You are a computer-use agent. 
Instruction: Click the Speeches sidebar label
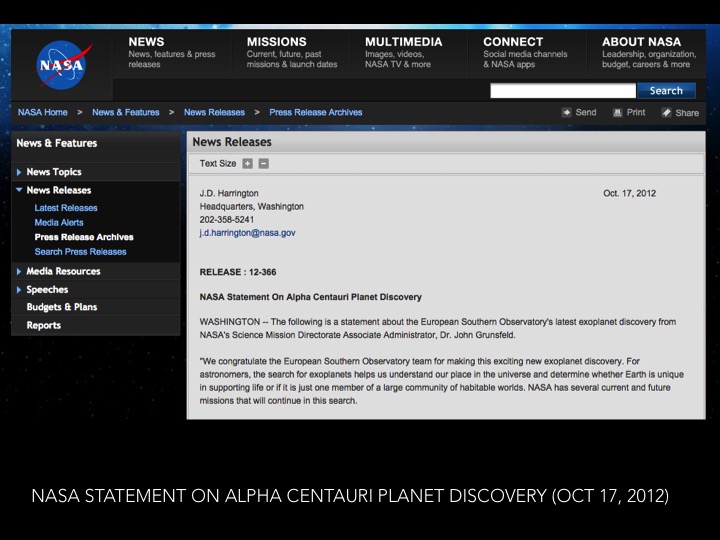[x=47, y=290]
